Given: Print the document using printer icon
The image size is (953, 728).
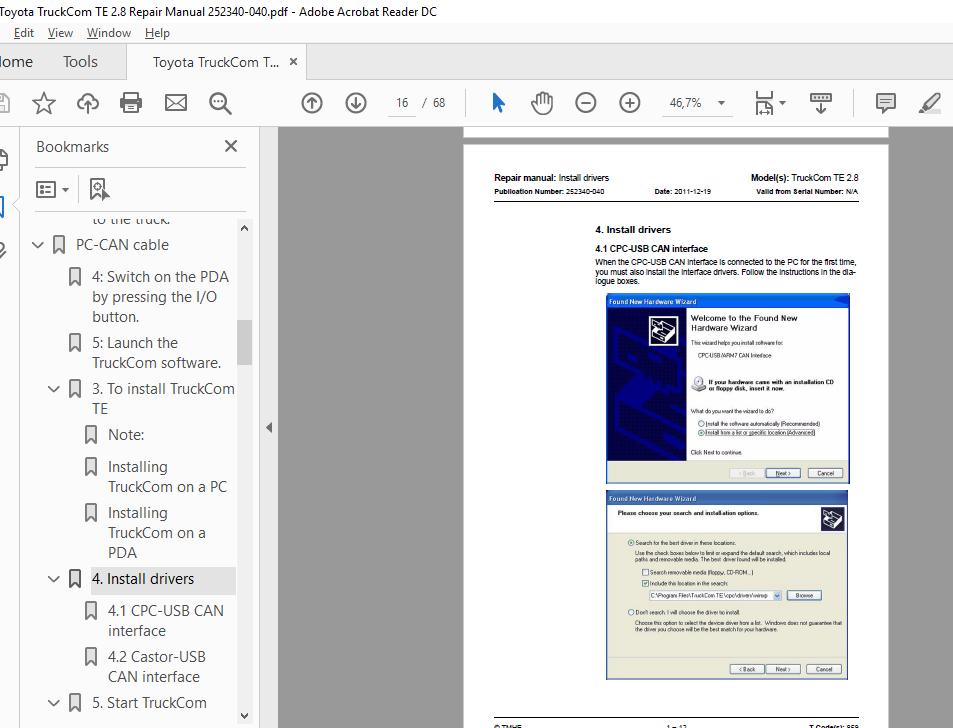Looking at the screenshot, I should [131, 103].
